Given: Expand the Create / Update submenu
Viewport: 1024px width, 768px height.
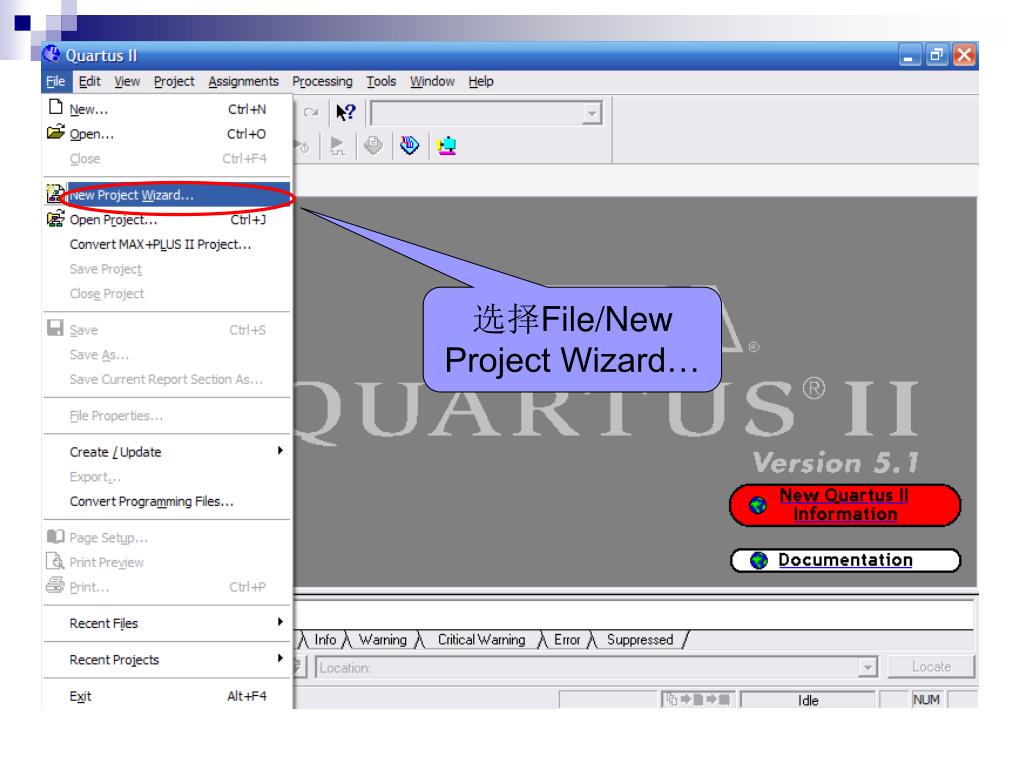Looking at the screenshot, I should (280, 451).
